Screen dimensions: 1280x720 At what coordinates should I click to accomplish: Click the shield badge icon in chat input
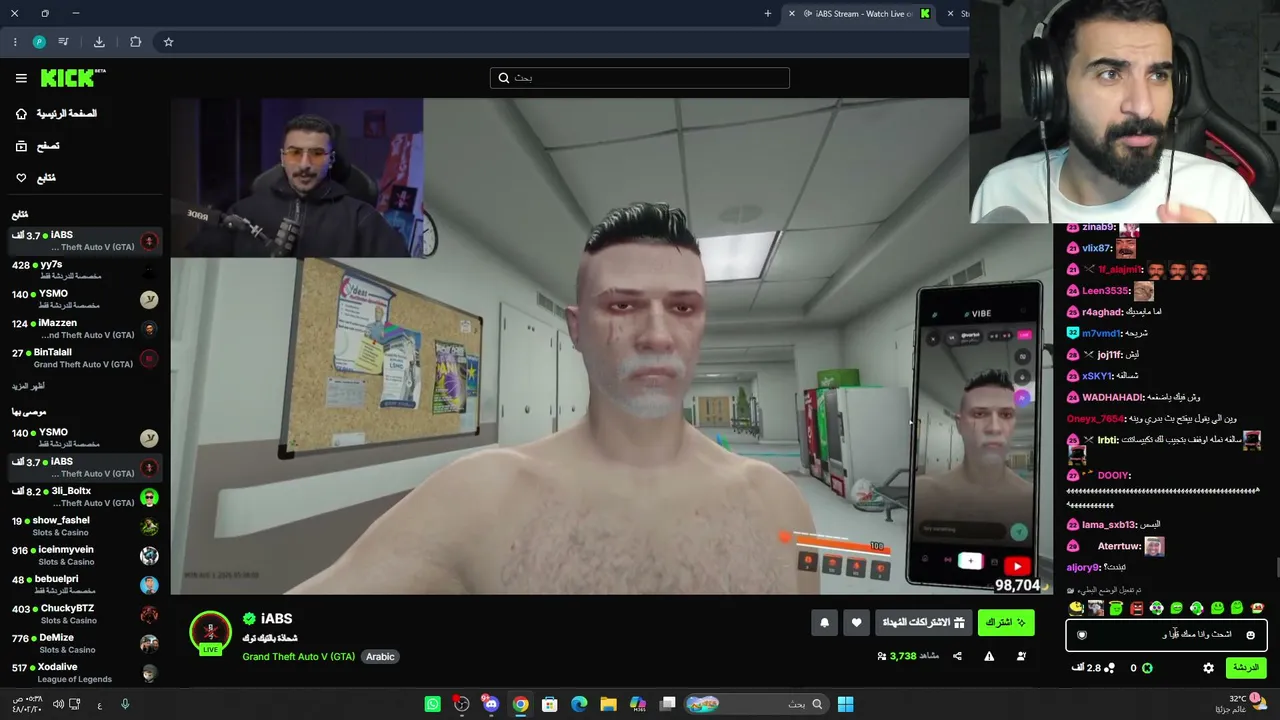click(x=1082, y=635)
